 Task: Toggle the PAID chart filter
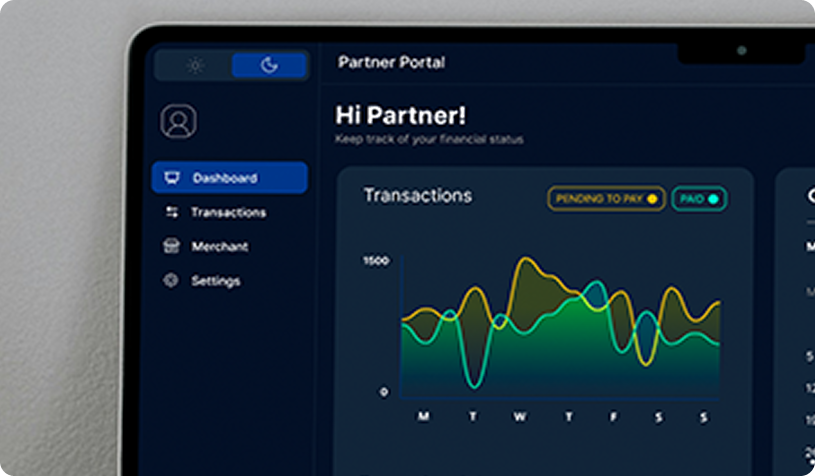[699, 199]
